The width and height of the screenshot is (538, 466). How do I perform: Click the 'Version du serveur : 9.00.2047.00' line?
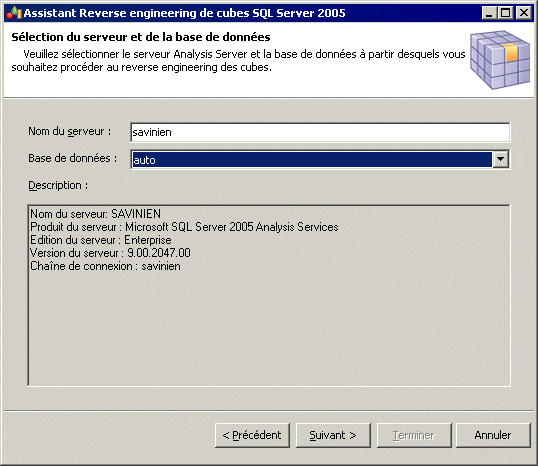pos(110,253)
